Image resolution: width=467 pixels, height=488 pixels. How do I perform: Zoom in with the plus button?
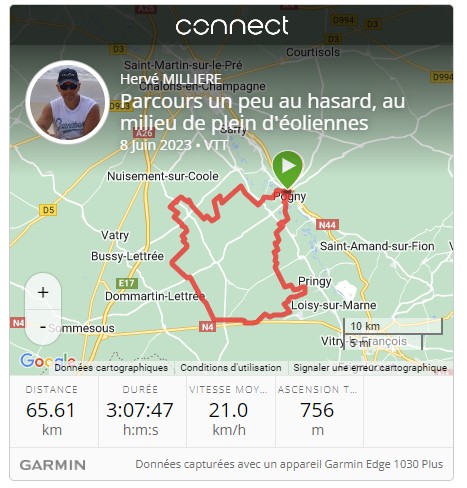[43, 292]
